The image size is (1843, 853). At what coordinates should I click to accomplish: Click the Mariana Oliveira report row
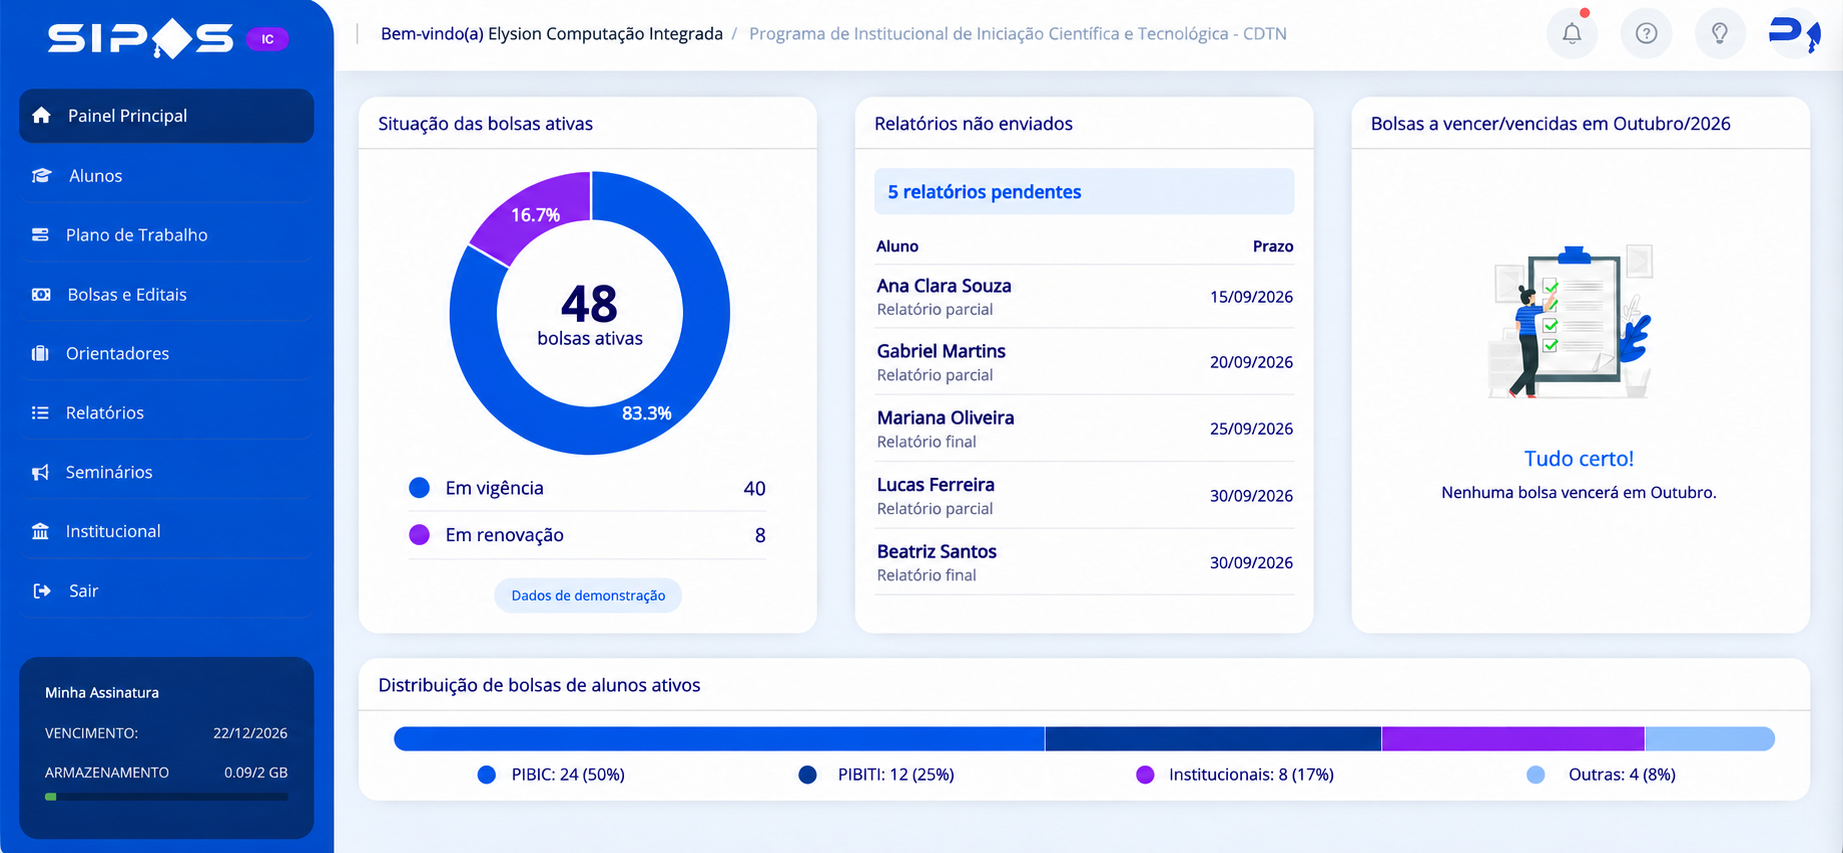point(1084,429)
